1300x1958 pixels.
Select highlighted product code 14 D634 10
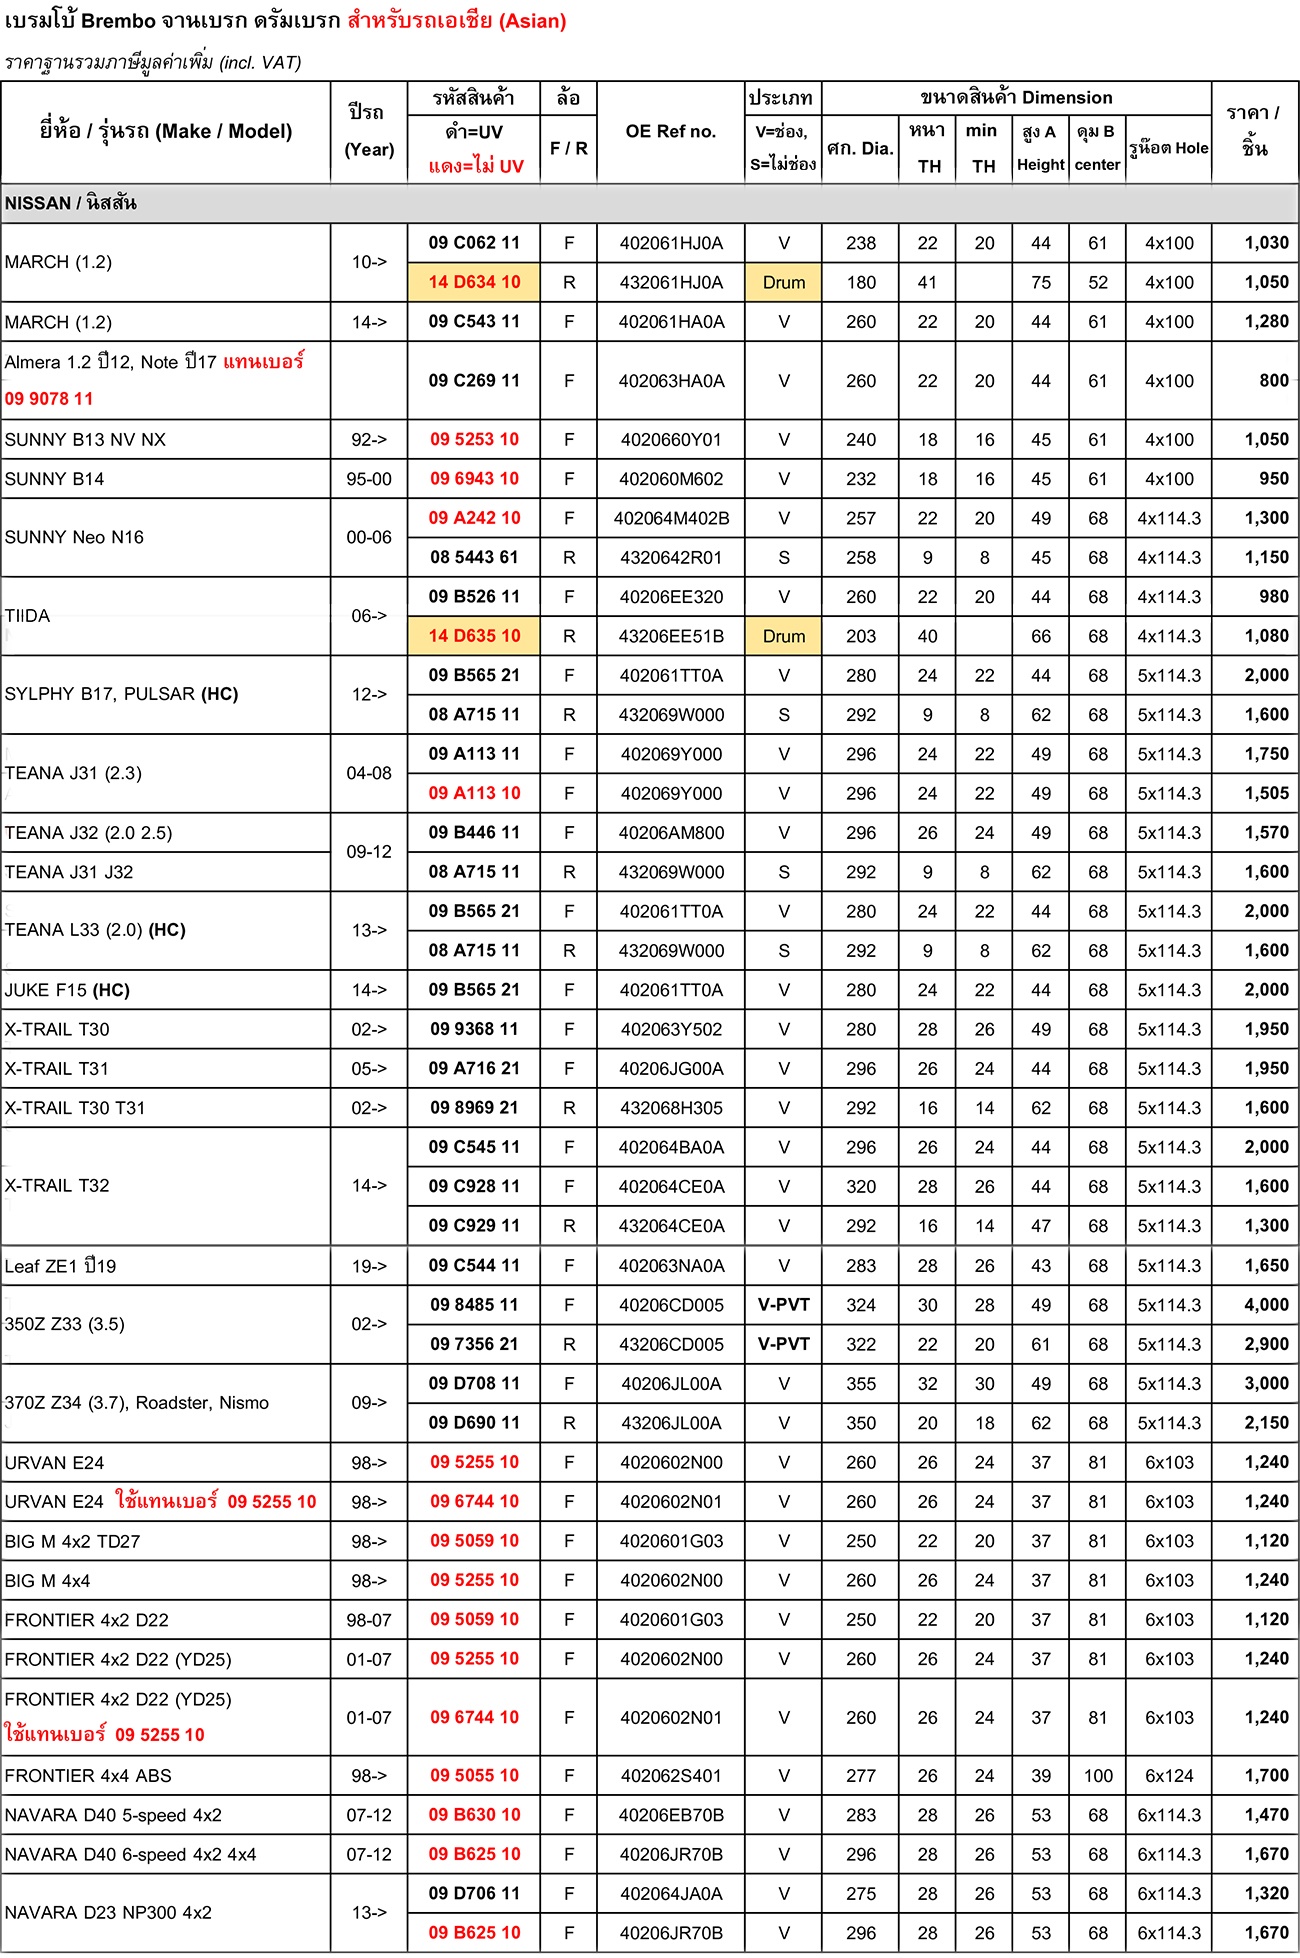[x=474, y=282]
